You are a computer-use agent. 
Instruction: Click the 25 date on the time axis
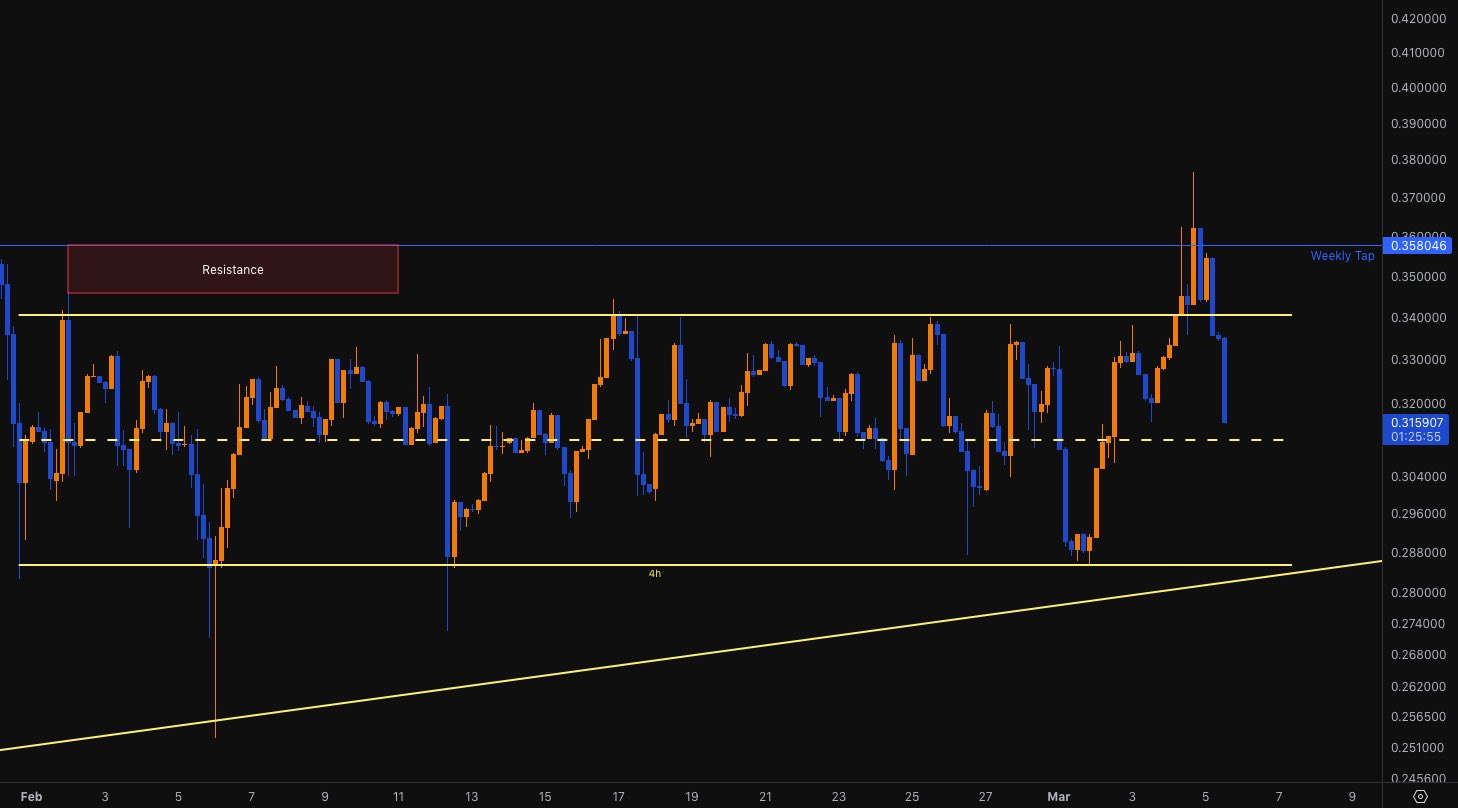(x=912, y=797)
